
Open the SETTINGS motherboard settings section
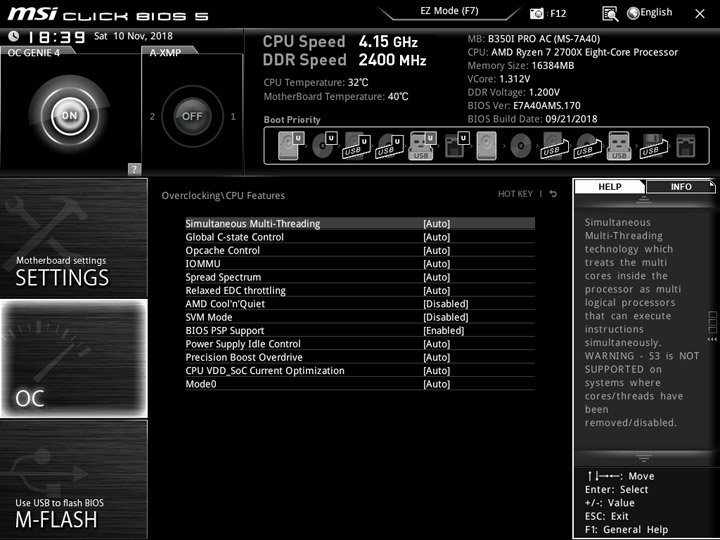point(74,238)
